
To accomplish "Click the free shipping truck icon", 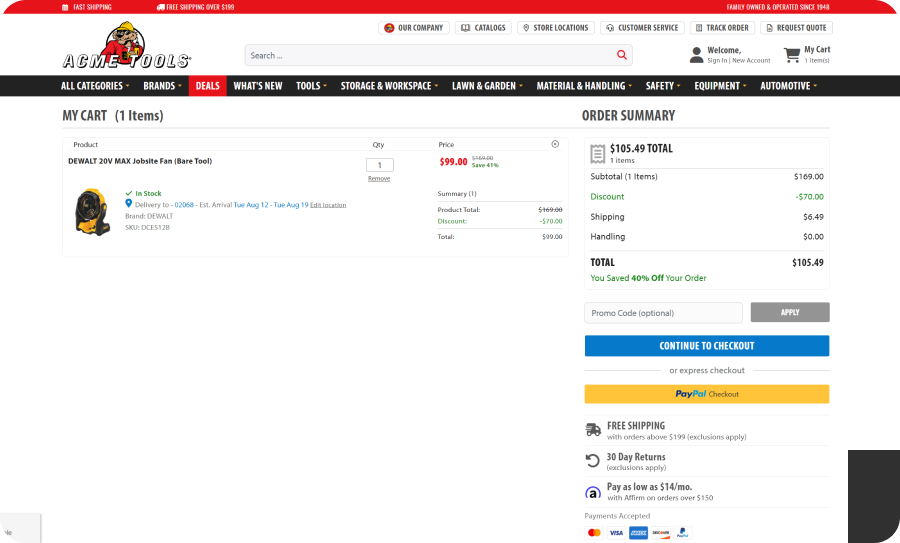I will (x=593, y=429).
